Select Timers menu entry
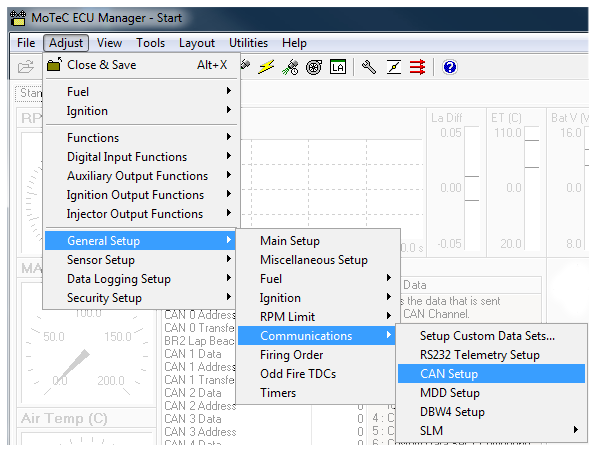601x457 pixels. click(318, 393)
